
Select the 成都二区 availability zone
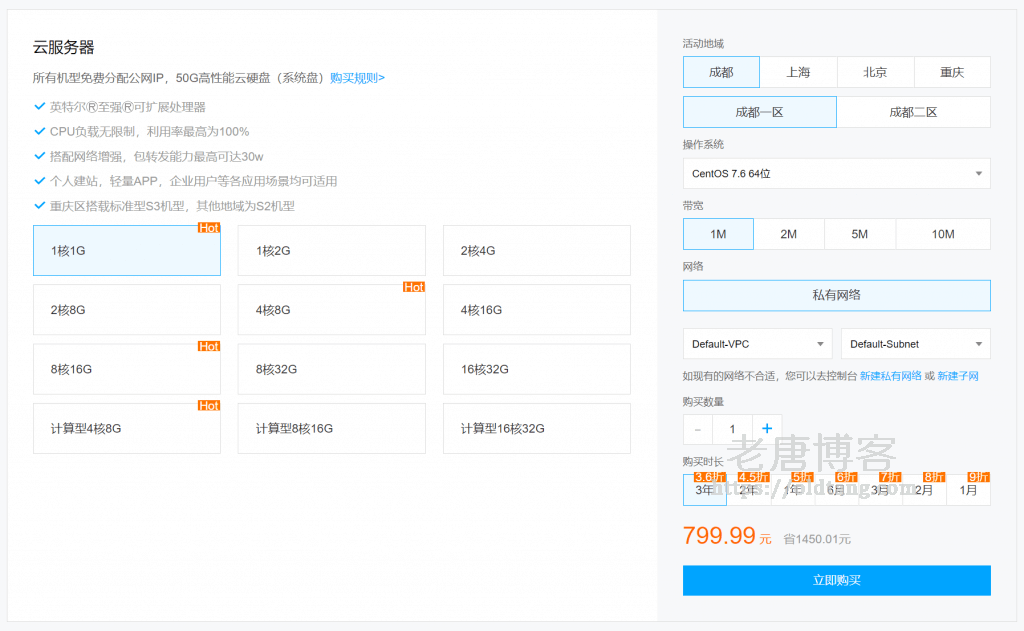click(913, 111)
